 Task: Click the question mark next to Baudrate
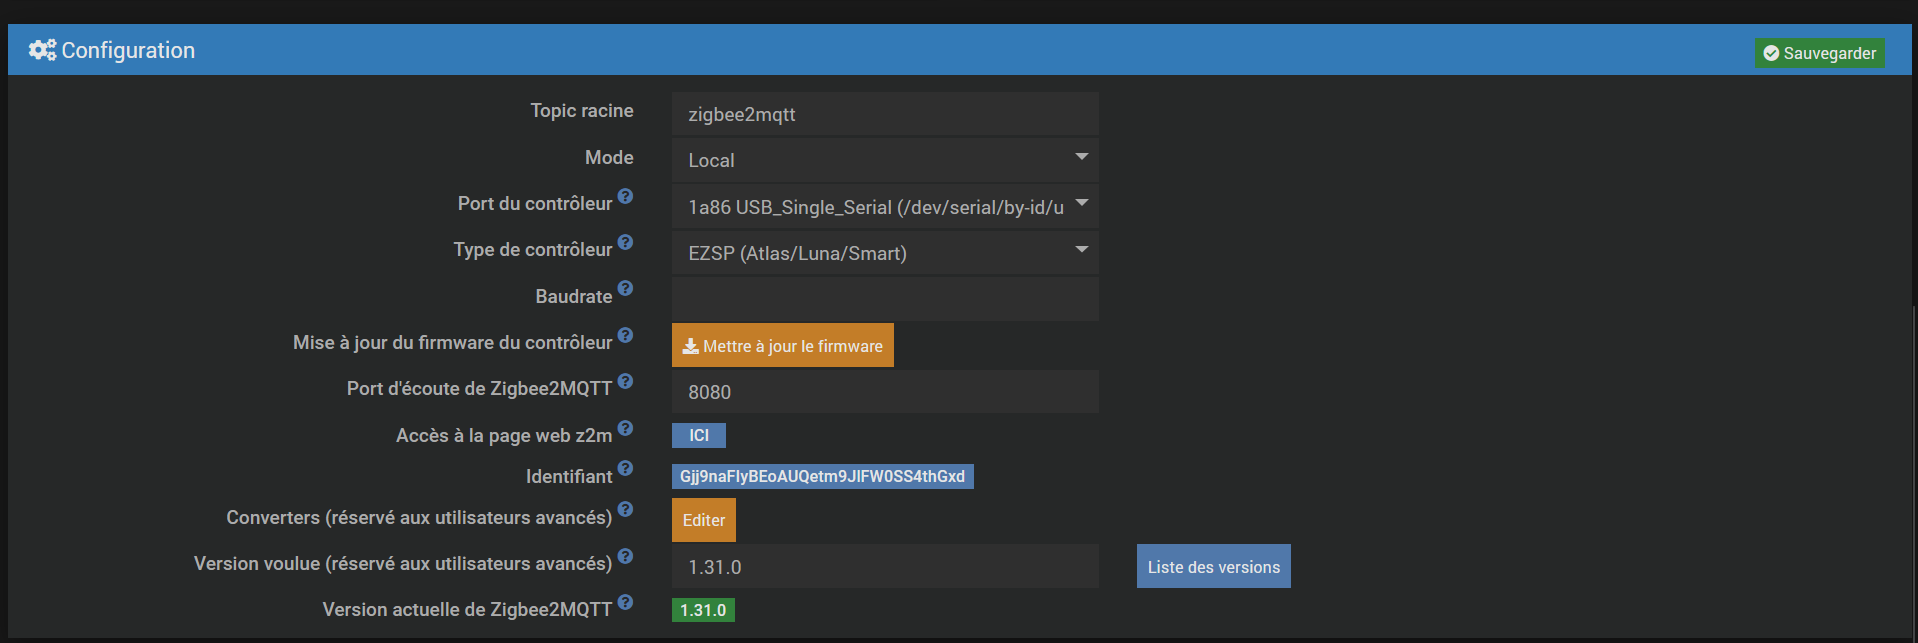[x=625, y=288]
